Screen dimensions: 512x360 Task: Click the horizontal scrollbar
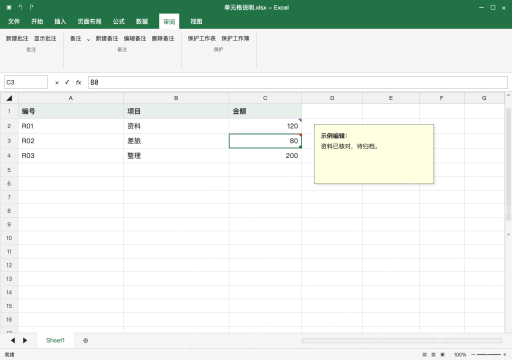click(402, 340)
